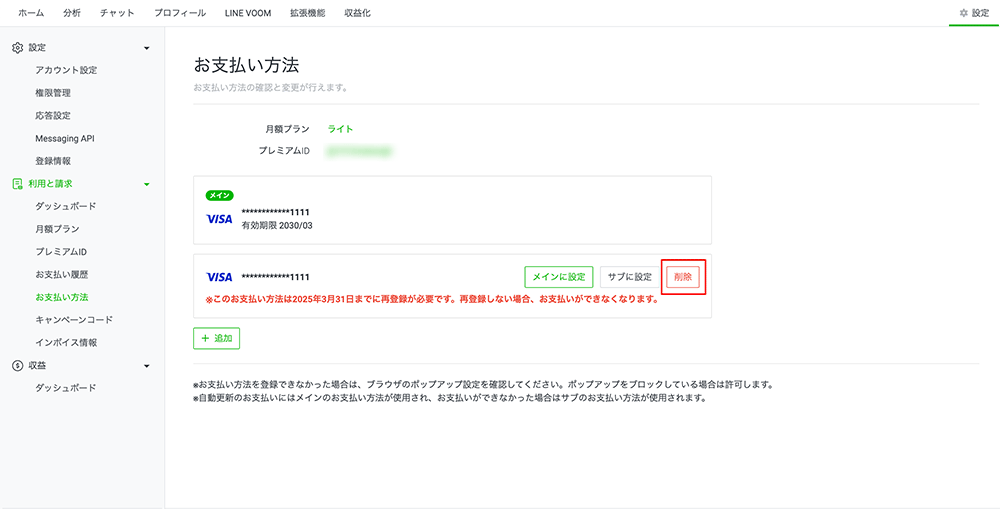Viewport: 1000px width, 509px height.
Task: Collapse the 設定 sidebar section arrow
Action: tap(147, 48)
